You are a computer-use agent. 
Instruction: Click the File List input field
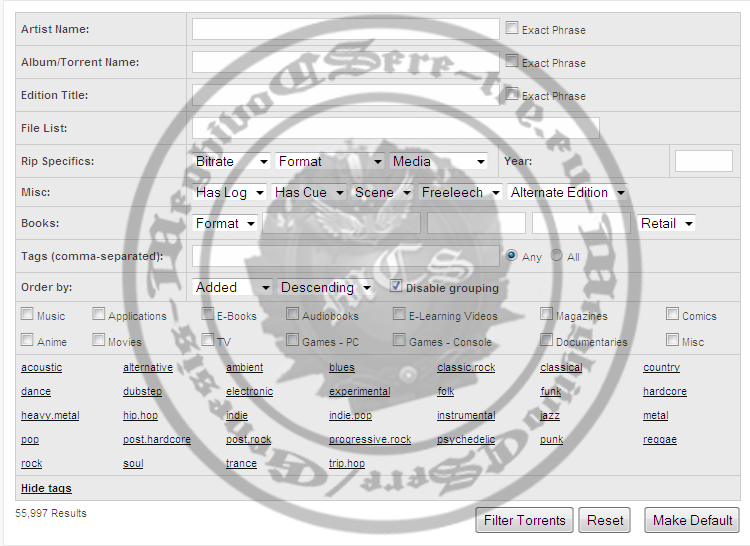coord(396,128)
